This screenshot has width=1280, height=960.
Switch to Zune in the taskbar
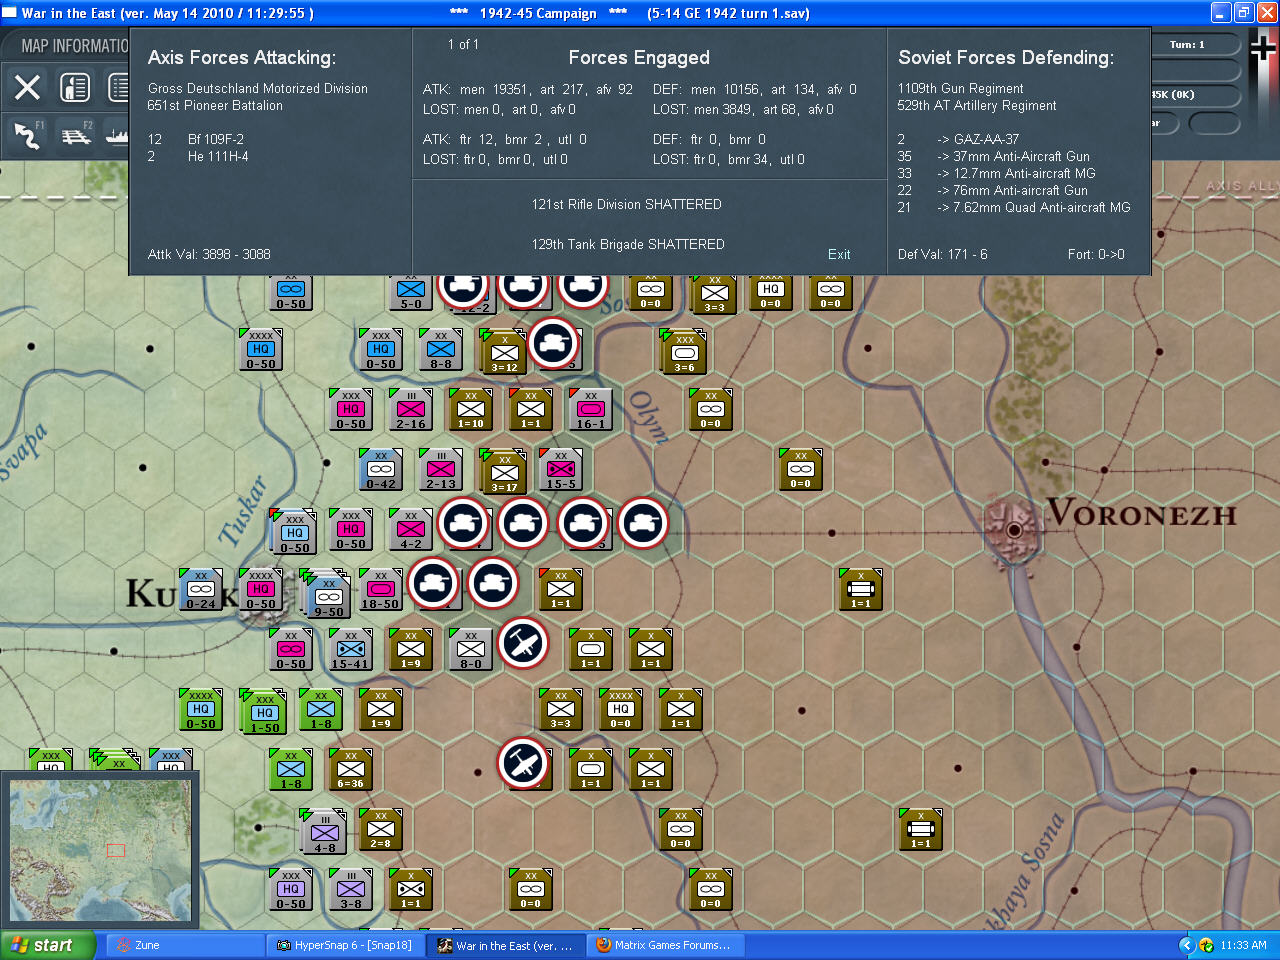[185, 945]
